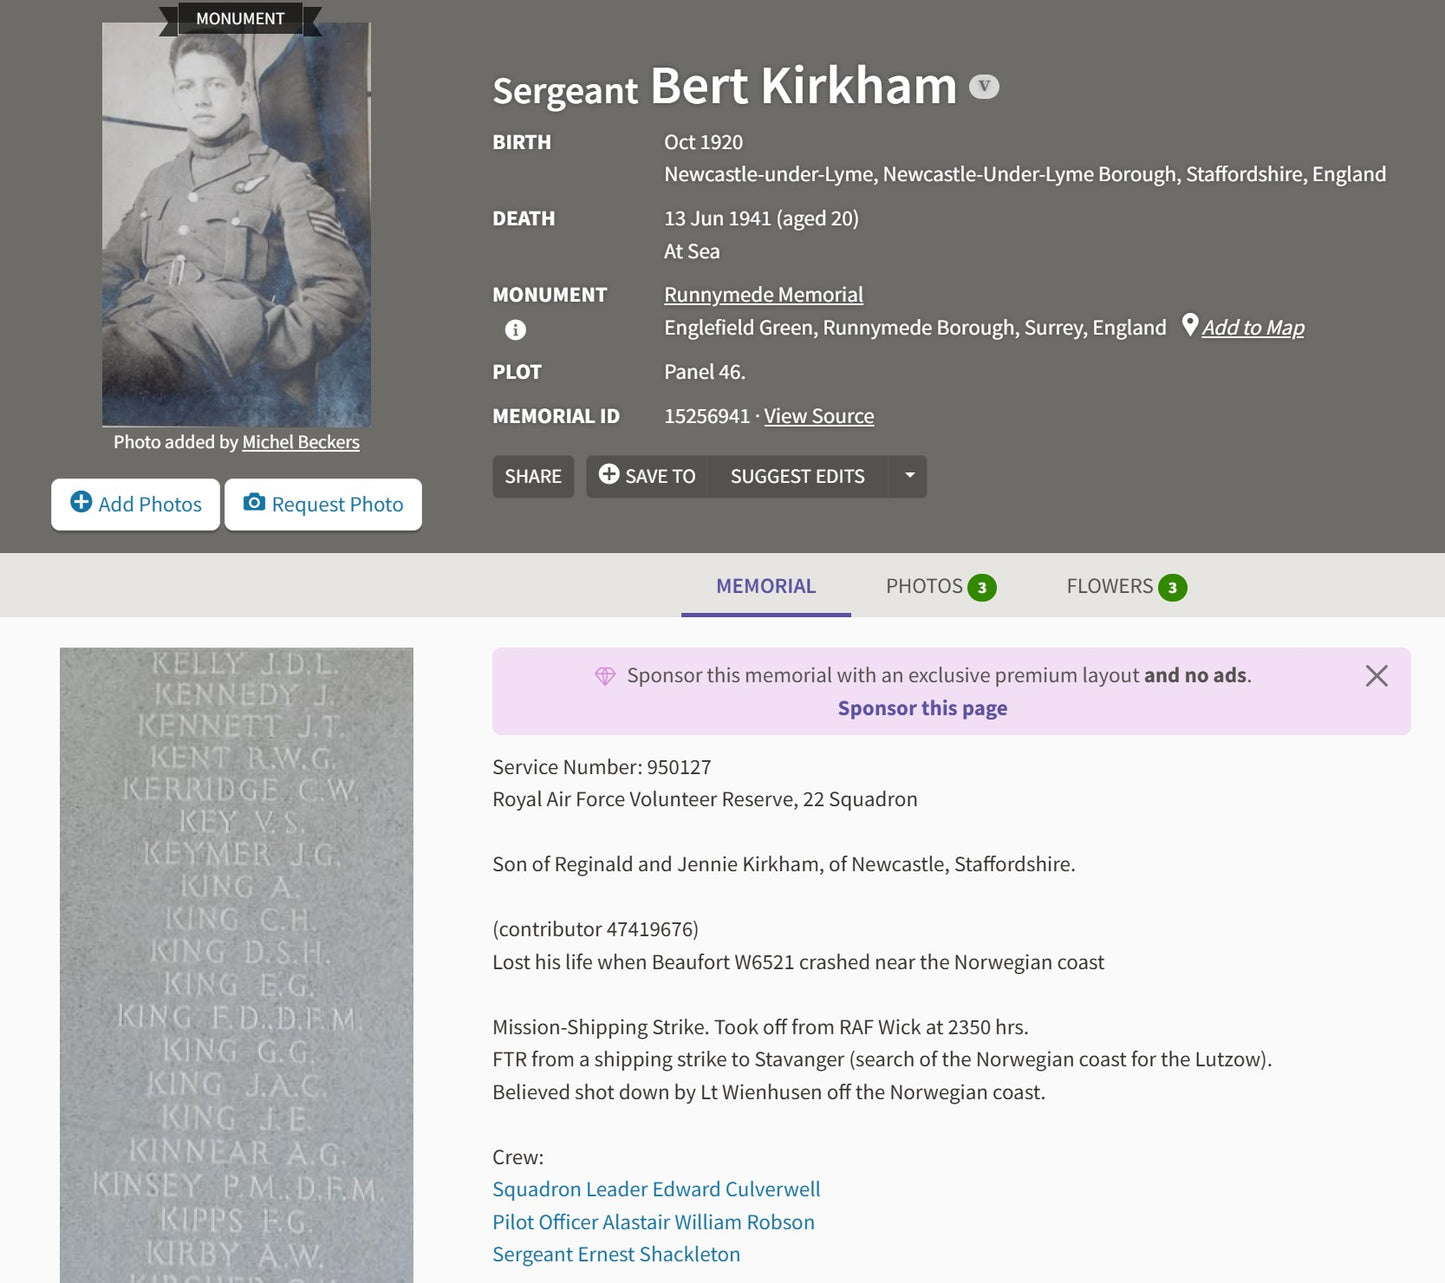
Task: Click the sponsor diamond icon
Action: click(x=605, y=676)
